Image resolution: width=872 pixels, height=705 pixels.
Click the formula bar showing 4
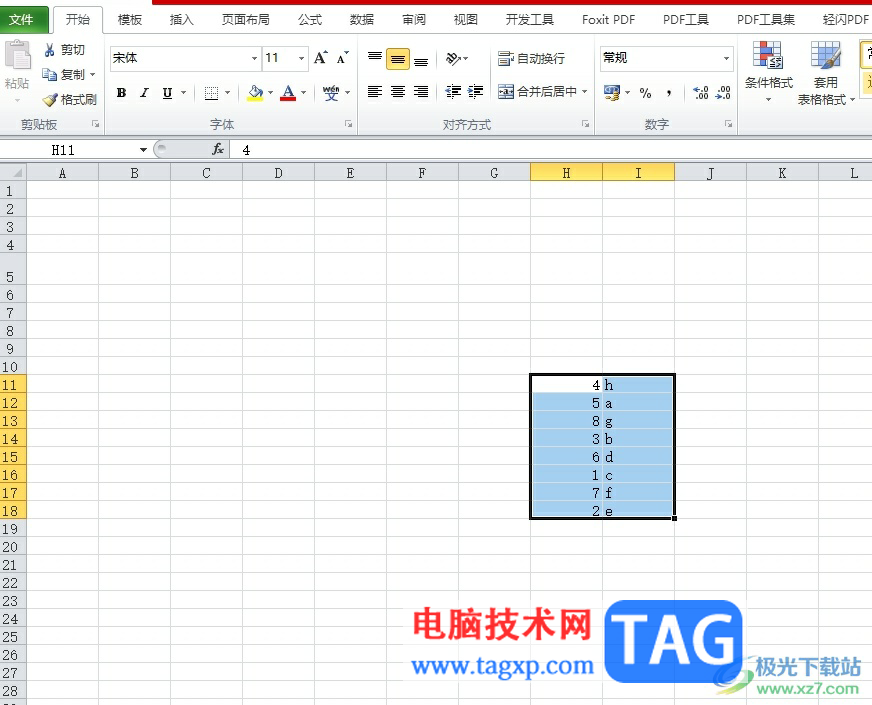click(553, 150)
